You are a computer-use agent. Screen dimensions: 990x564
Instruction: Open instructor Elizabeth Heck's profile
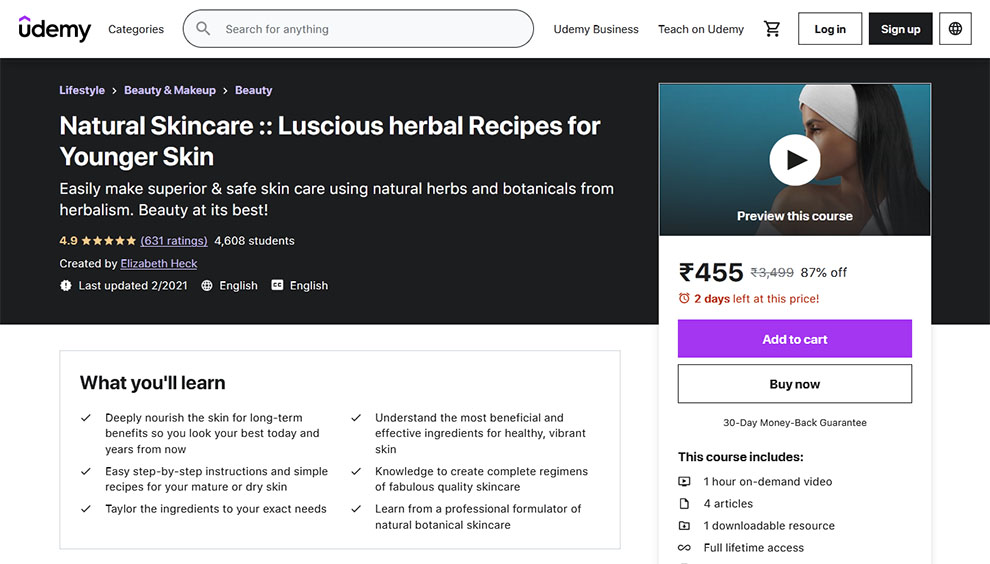tap(159, 263)
